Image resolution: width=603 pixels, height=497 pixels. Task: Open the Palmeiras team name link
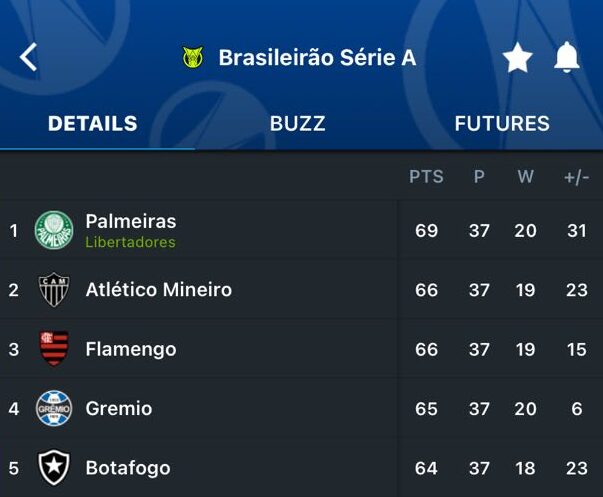pos(131,222)
